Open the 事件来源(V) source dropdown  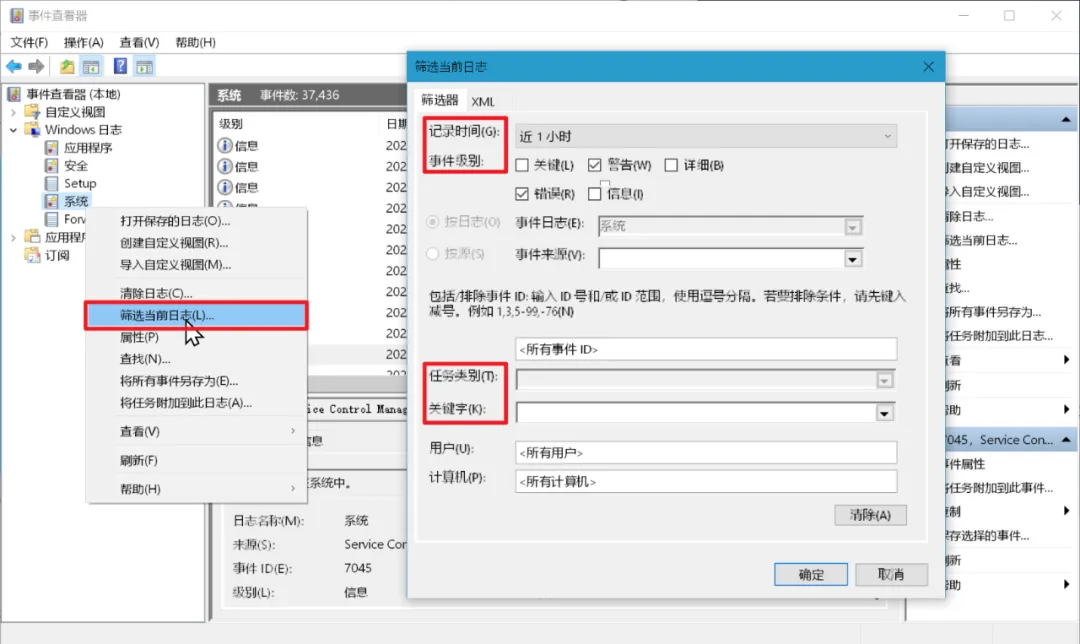point(853,258)
